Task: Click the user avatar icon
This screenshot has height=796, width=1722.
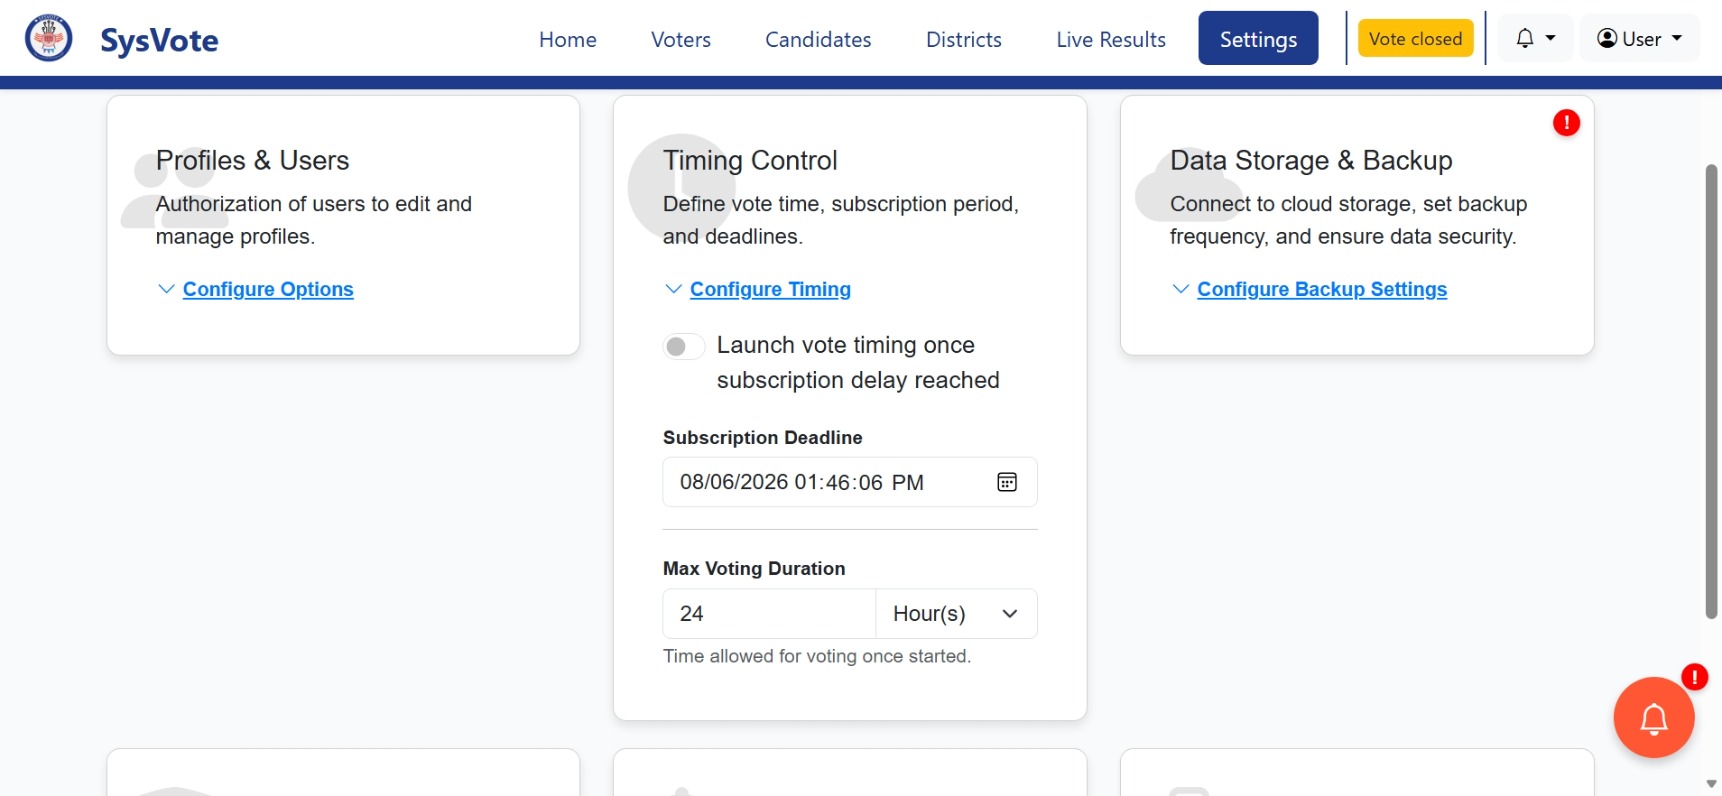Action: (1607, 39)
